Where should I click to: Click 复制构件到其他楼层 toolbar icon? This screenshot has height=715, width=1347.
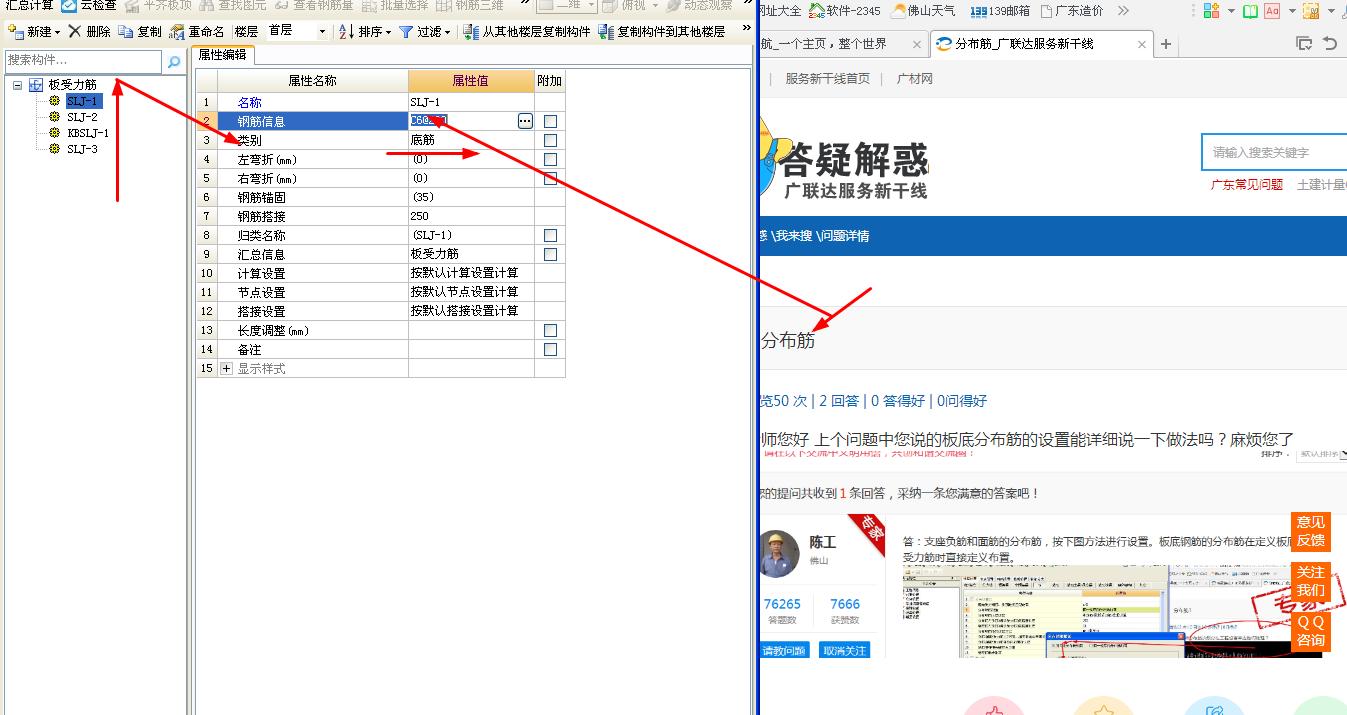pos(606,32)
